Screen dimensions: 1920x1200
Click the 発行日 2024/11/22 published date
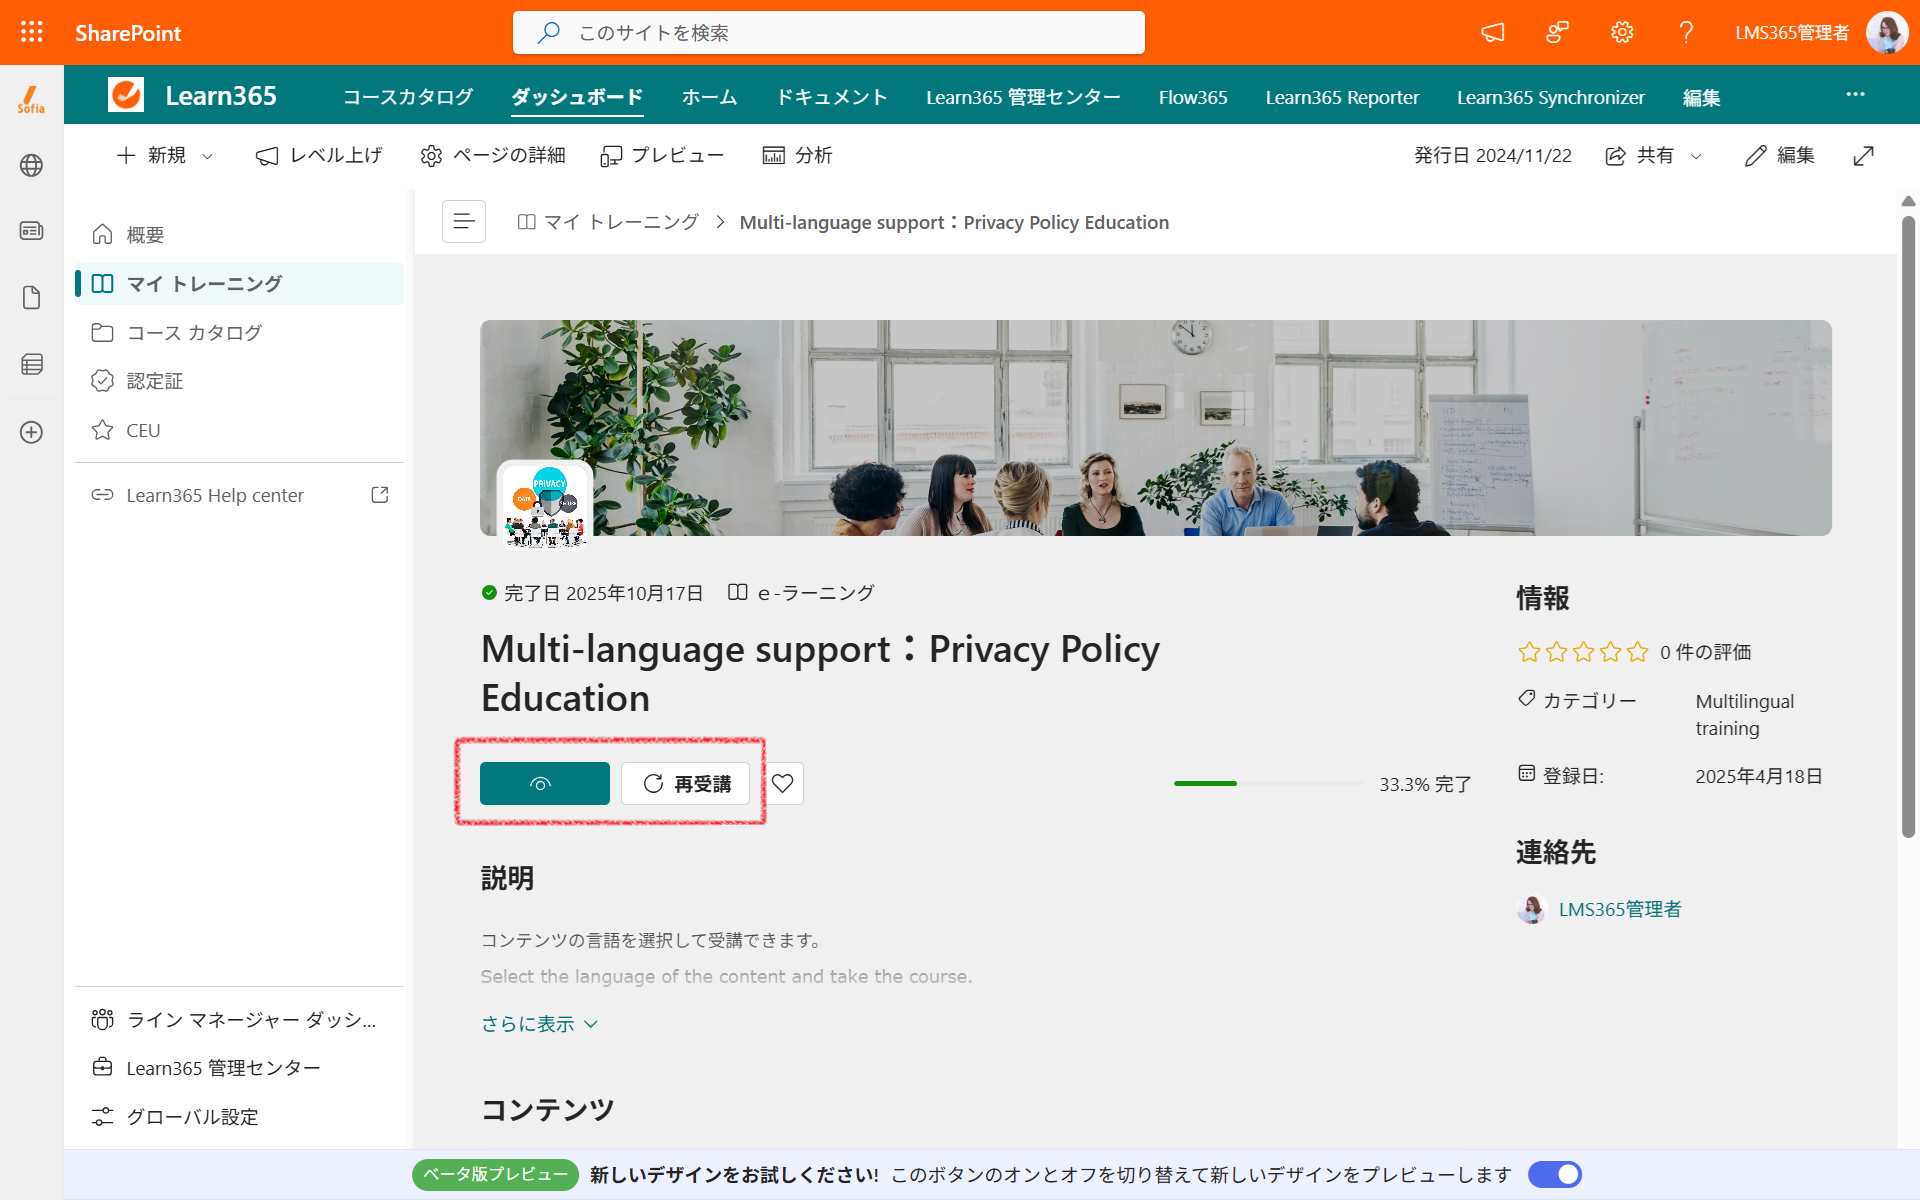pos(1493,156)
